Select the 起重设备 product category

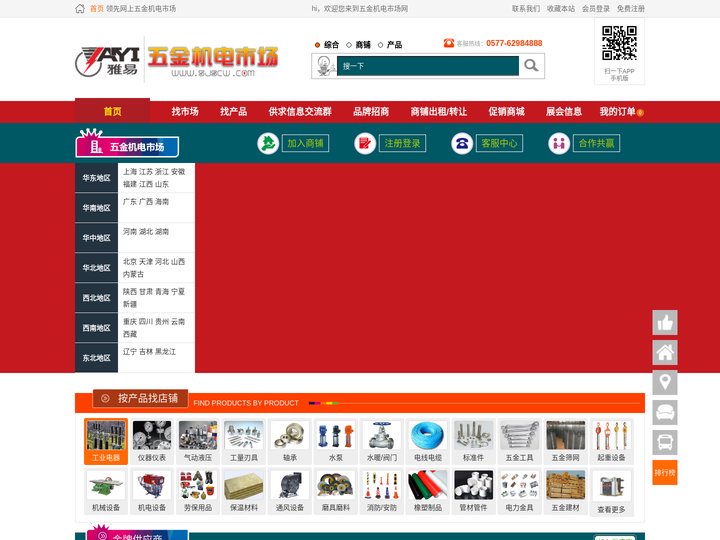pyautogui.click(x=611, y=441)
